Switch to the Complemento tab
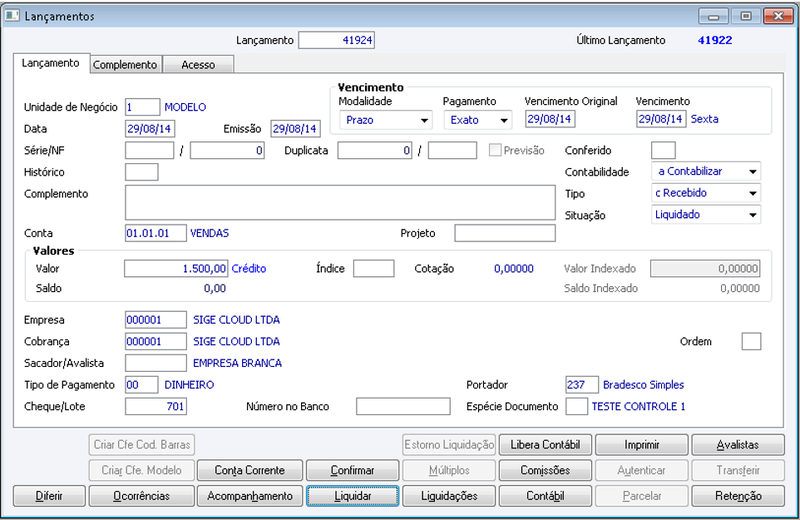This screenshot has height=520, width=800. (x=125, y=65)
